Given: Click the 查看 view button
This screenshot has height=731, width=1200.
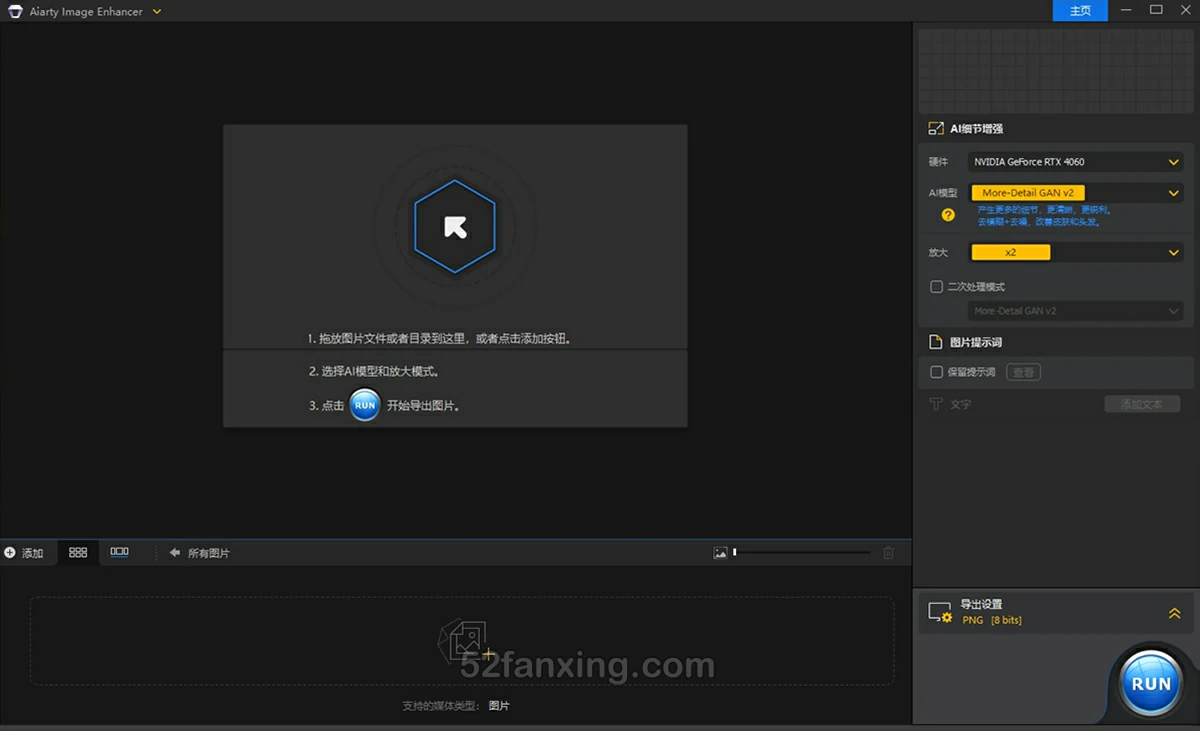Looking at the screenshot, I should [x=1023, y=372].
